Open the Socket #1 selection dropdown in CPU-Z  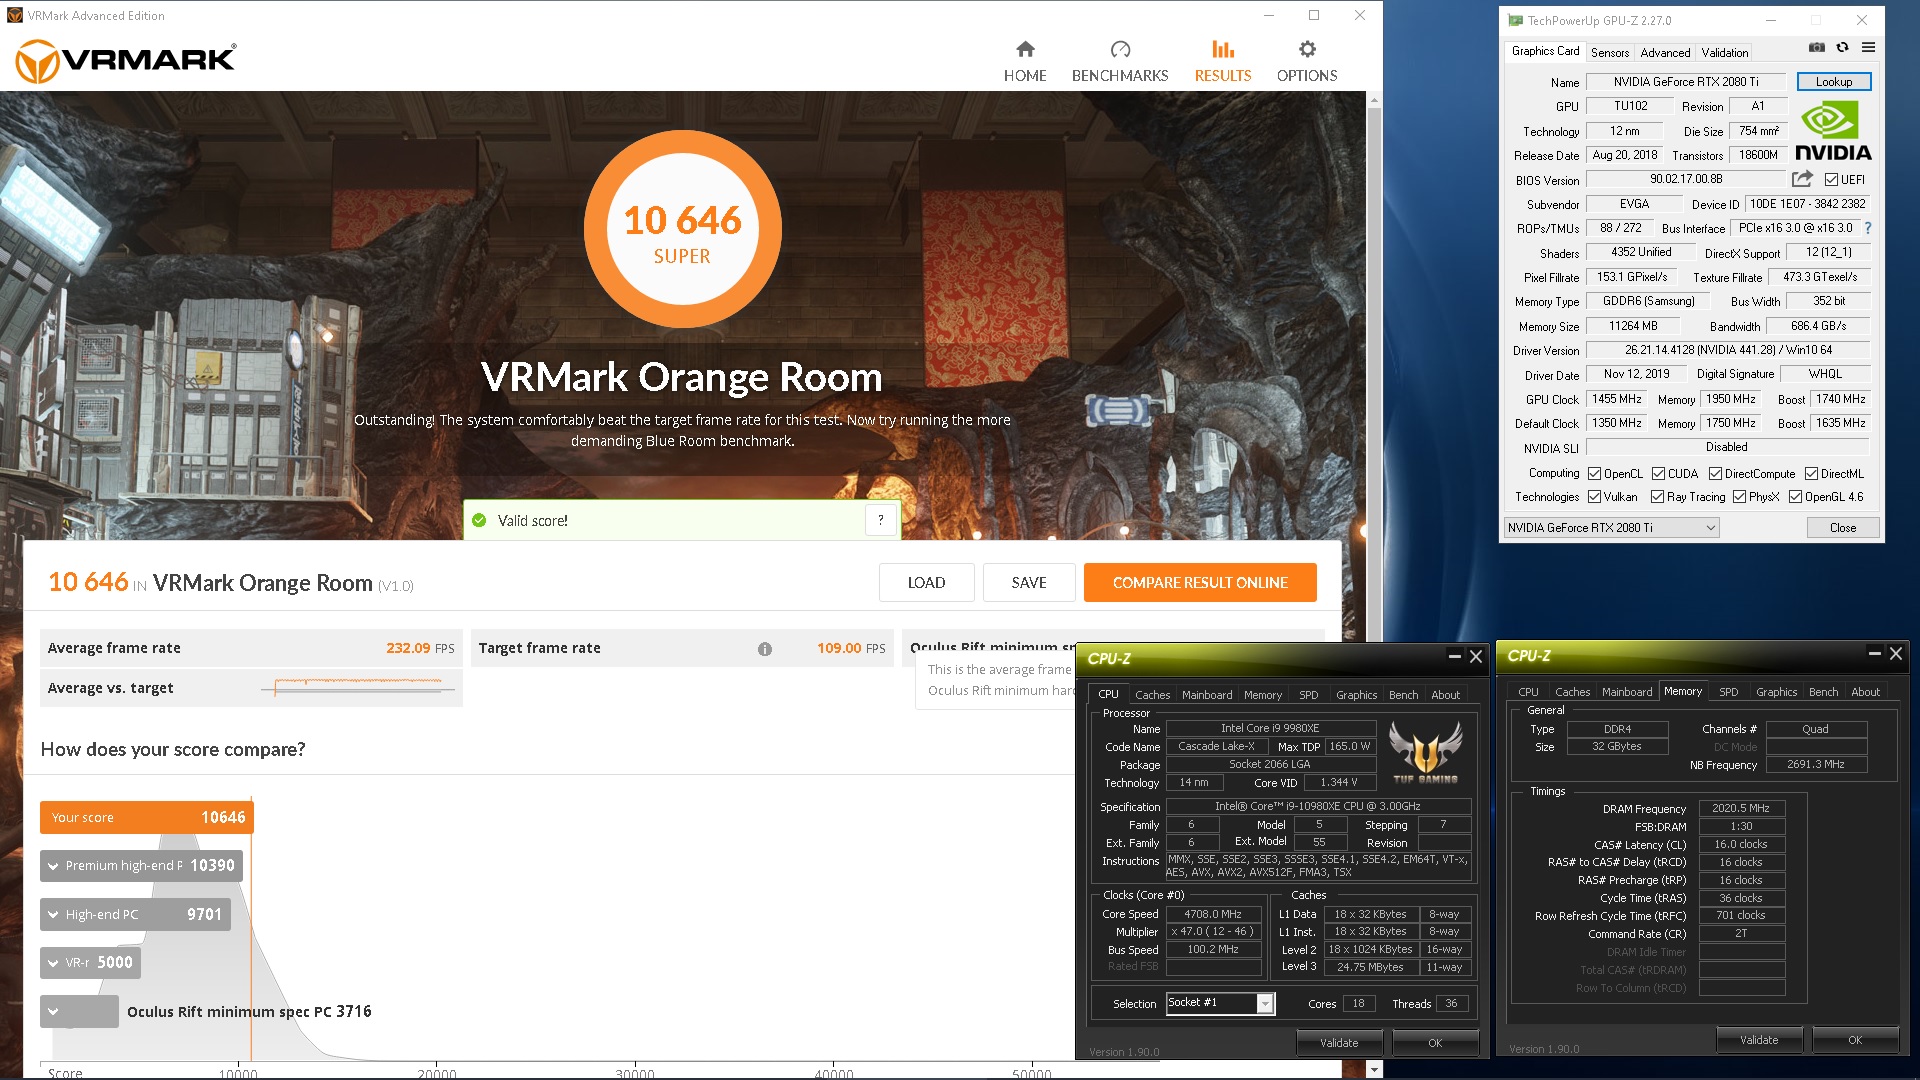1220,1003
